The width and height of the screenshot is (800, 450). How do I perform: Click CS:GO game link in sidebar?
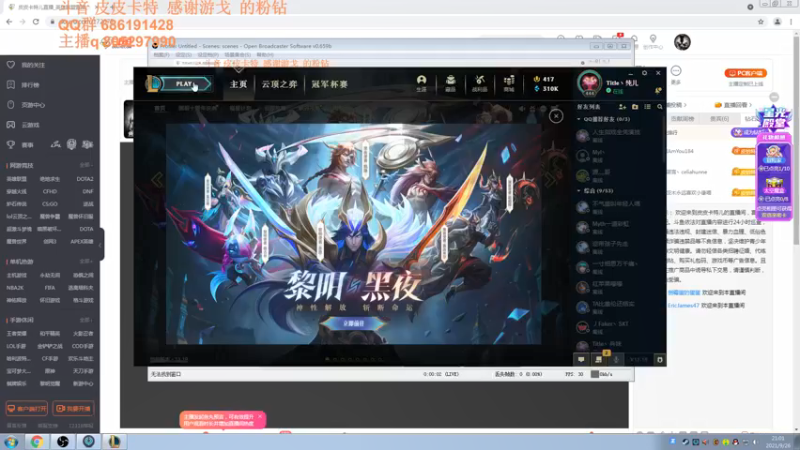click(x=50, y=204)
